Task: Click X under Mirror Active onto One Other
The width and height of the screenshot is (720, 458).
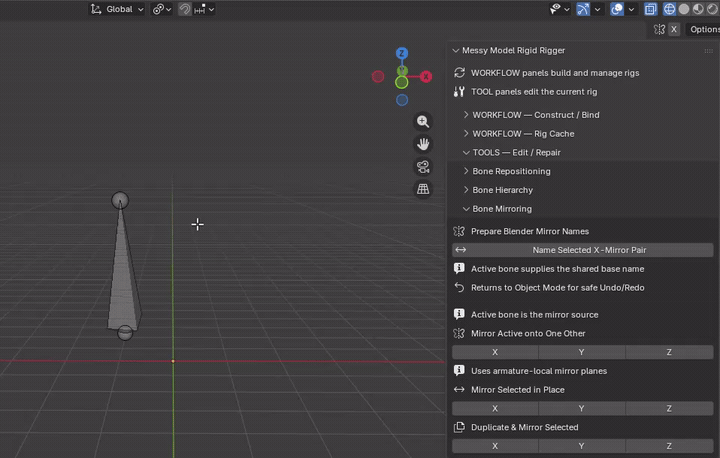Action: tap(495, 352)
